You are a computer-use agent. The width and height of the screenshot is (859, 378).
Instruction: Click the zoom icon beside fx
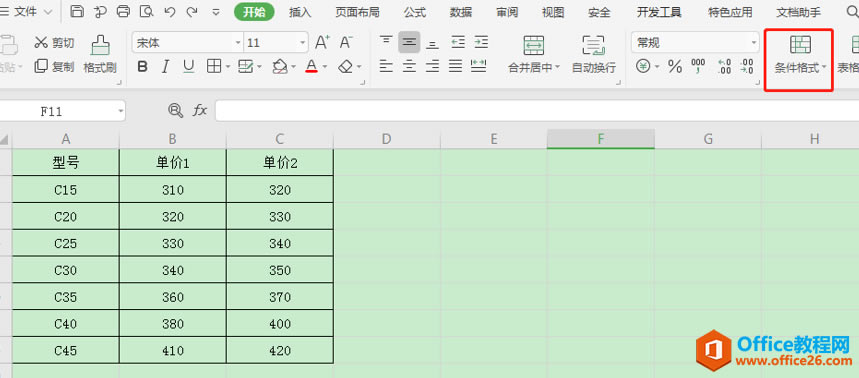tap(175, 111)
